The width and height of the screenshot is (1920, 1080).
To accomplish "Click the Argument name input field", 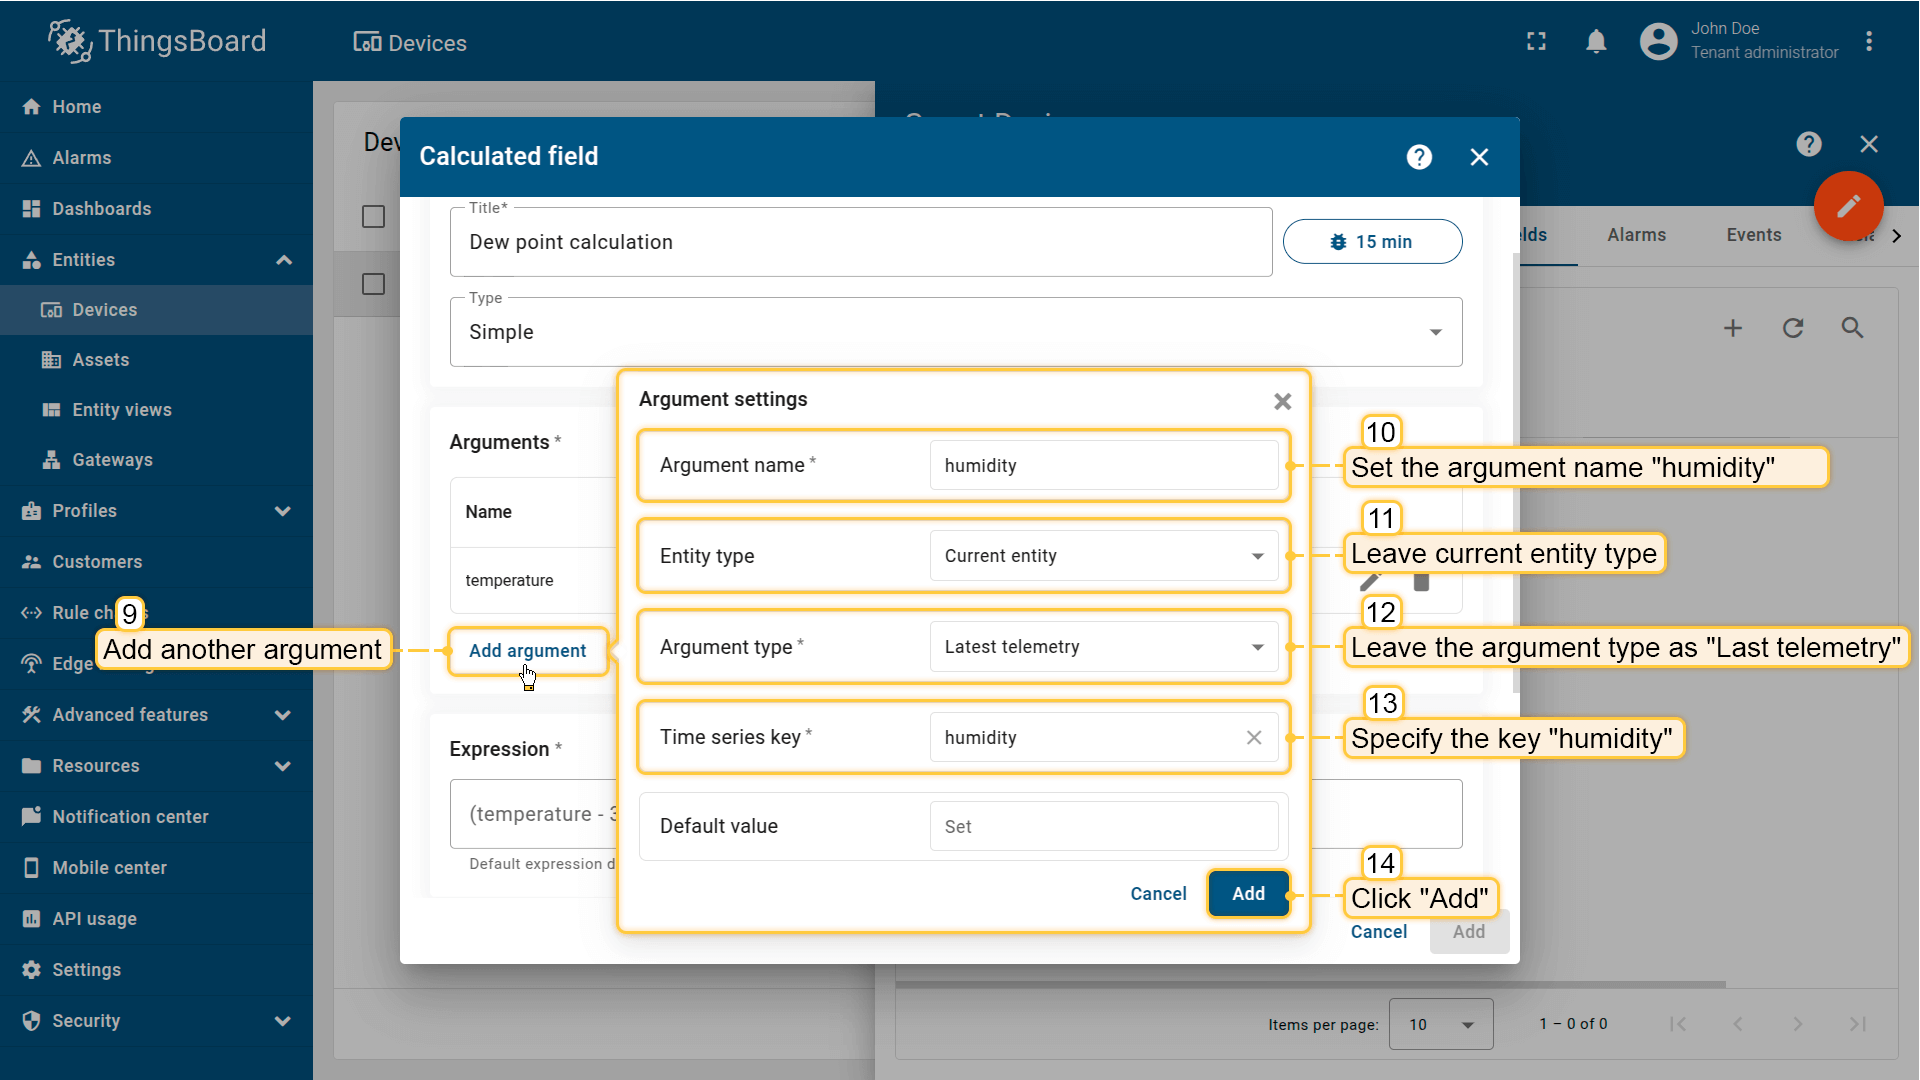I will [x=1104, y=466].
